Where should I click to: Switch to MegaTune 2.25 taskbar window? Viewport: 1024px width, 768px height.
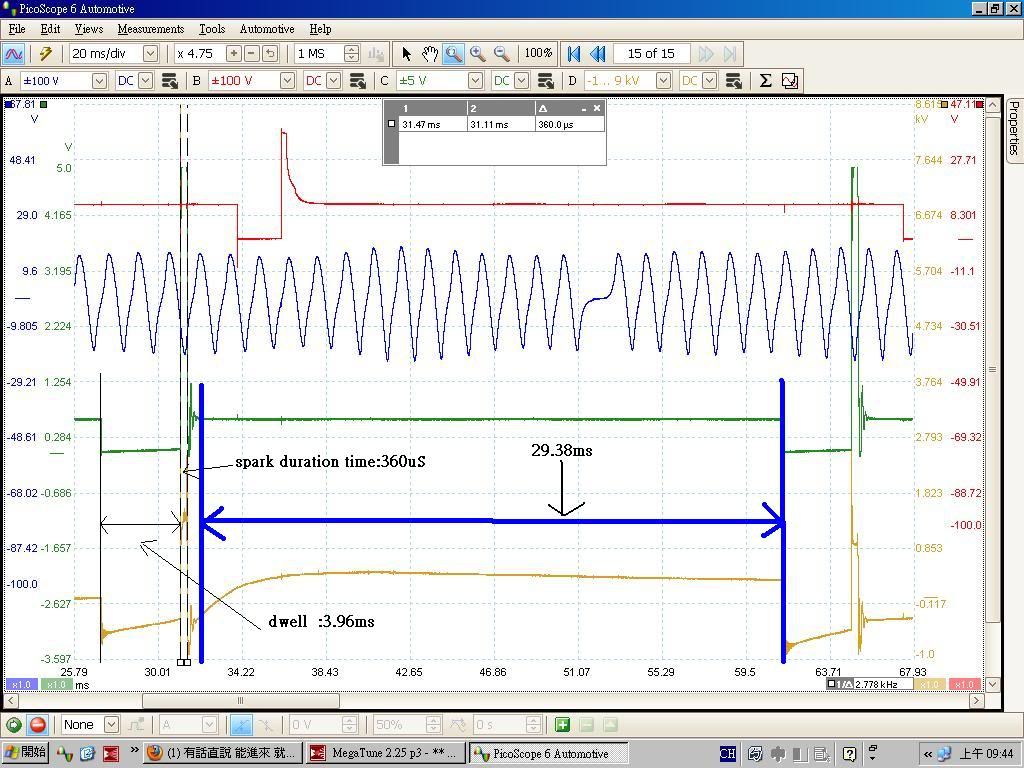[384, 753]
